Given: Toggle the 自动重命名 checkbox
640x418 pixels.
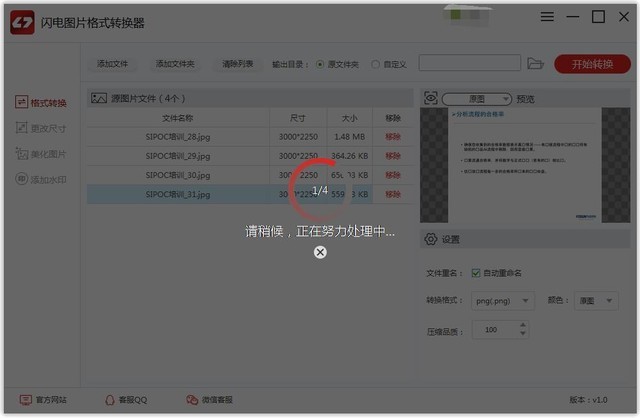Looking at the screenshot, I should tap(476, 273).
